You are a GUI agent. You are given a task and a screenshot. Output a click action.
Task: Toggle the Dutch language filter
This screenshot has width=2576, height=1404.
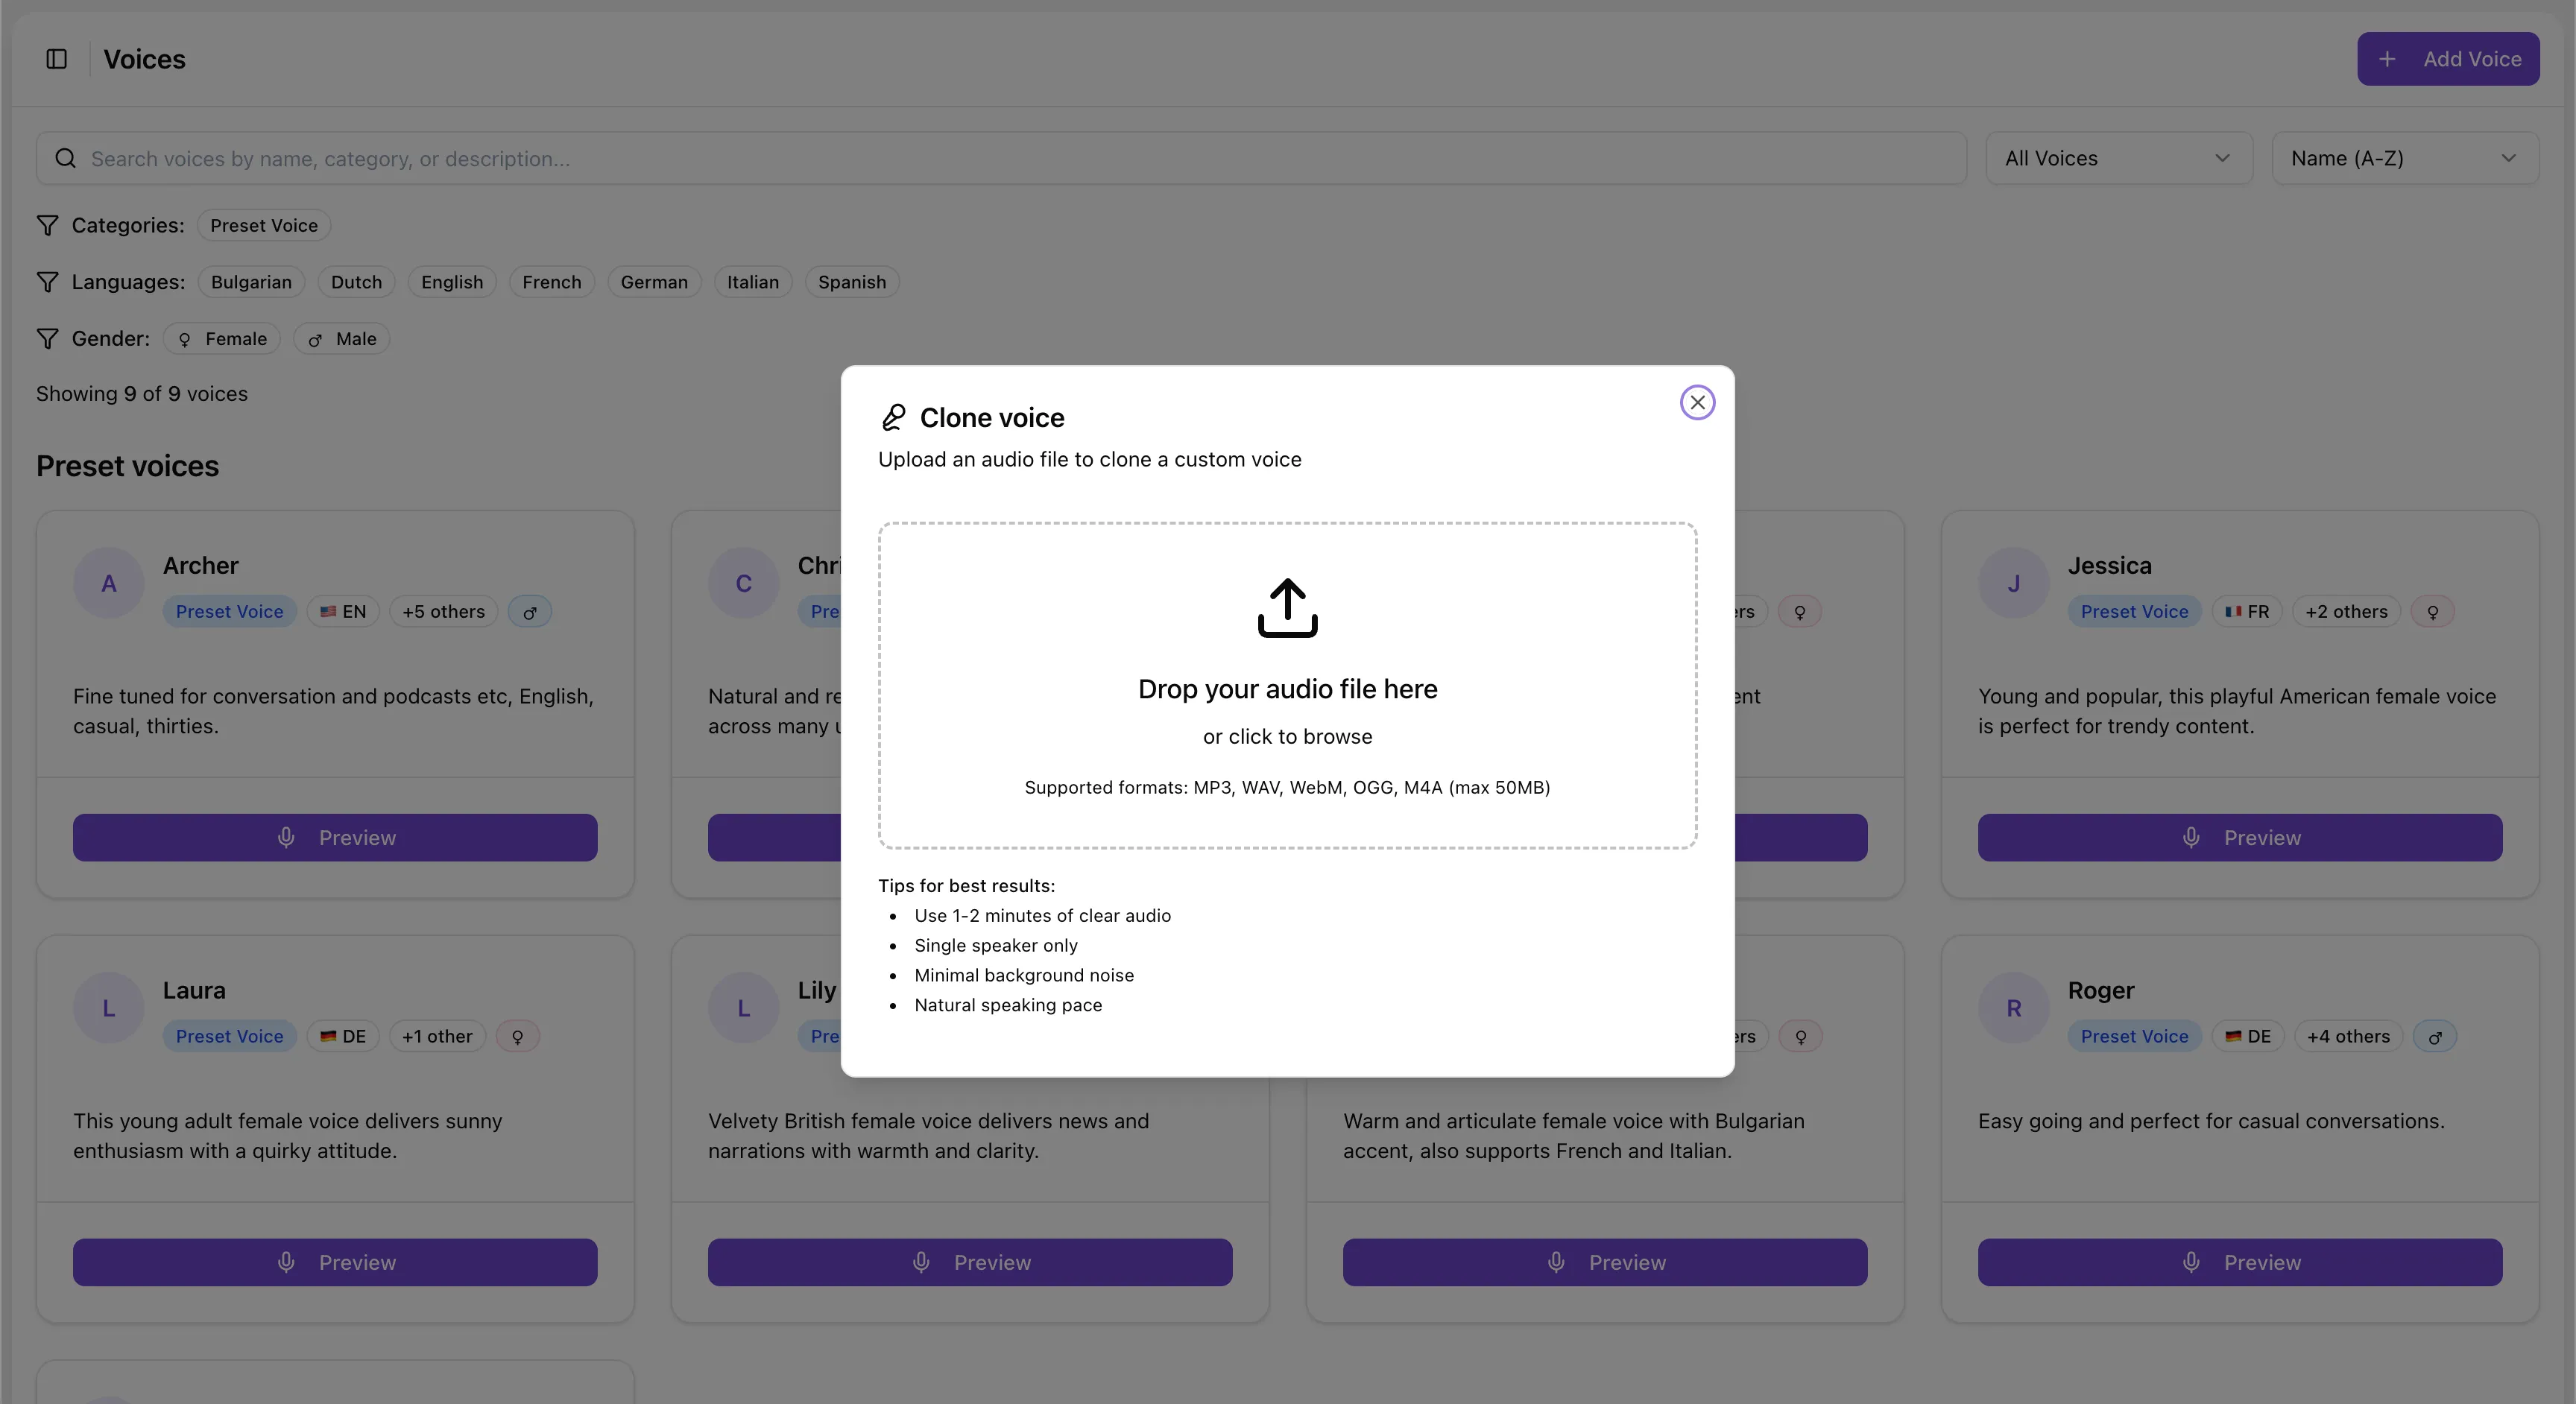point(356,283)
